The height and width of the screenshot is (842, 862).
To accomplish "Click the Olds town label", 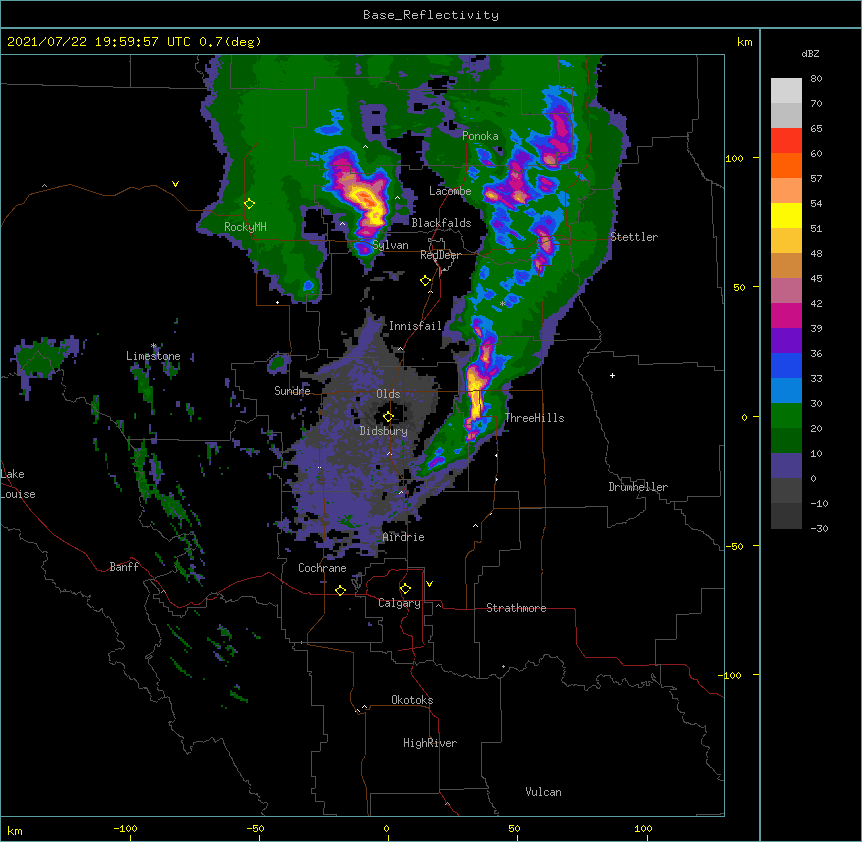I will tap(388, 394).
